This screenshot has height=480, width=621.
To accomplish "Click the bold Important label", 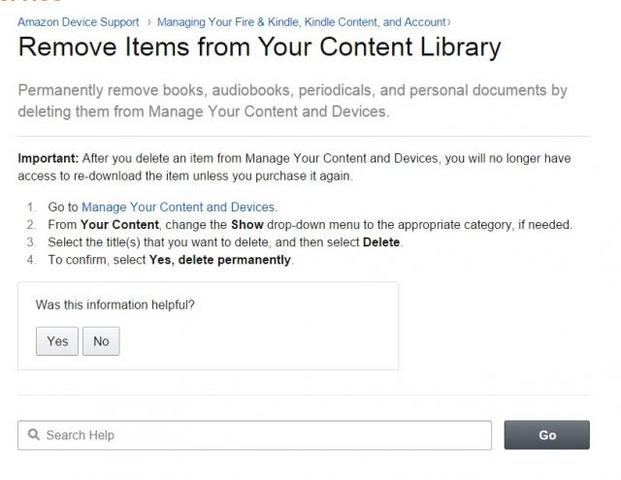I will [x=48, y=158].
